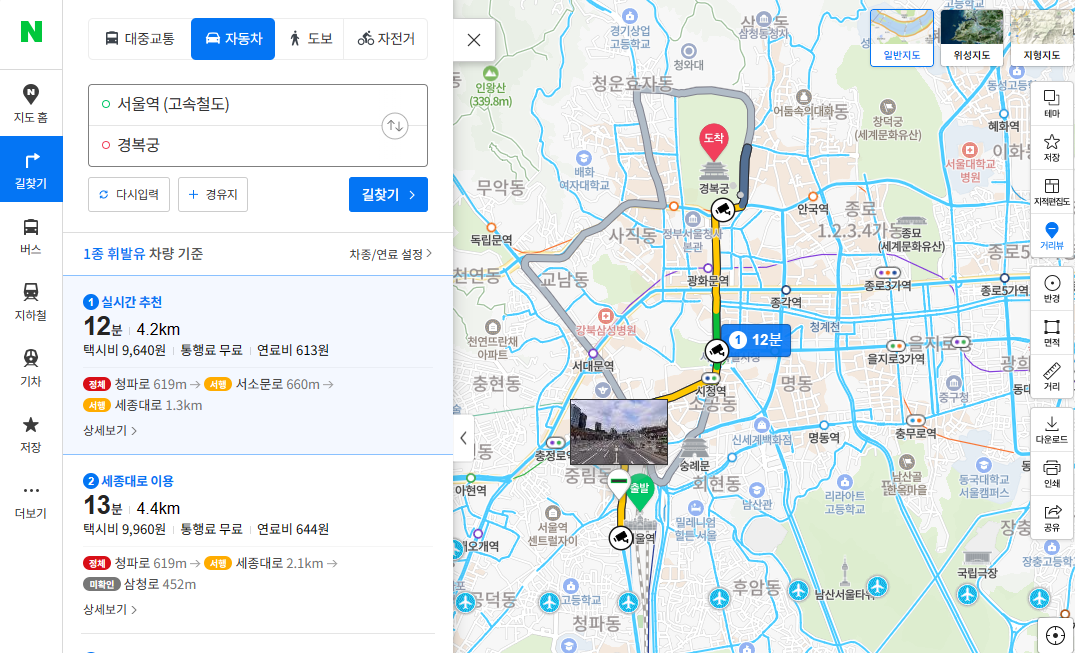
Task: Select the 지형지도 terrain map type
Action: click(x=1041, y=38)
